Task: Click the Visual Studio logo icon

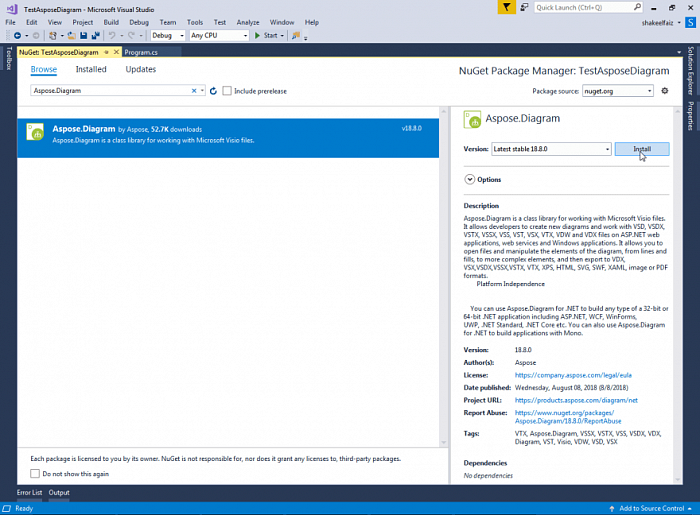Action: [11, 9]
